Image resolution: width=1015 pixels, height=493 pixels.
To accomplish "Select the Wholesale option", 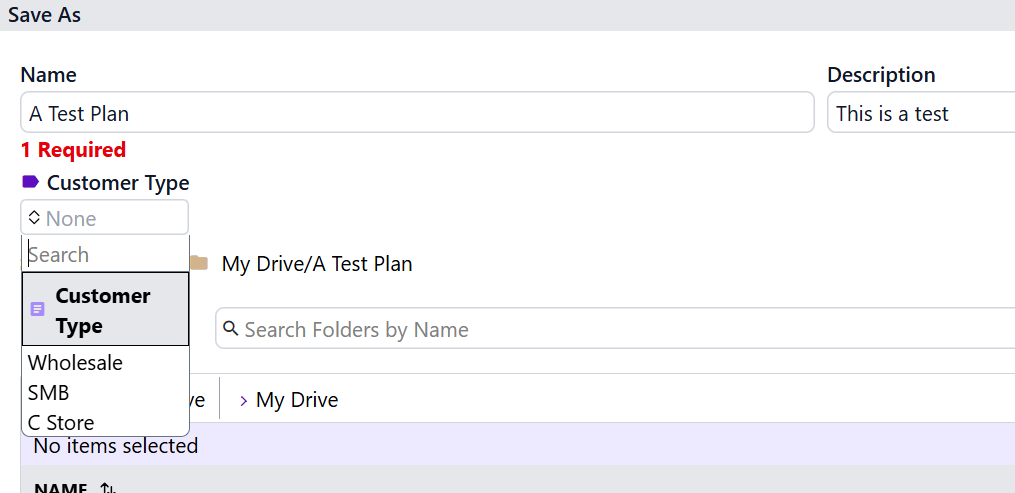I will click(75, 363).
